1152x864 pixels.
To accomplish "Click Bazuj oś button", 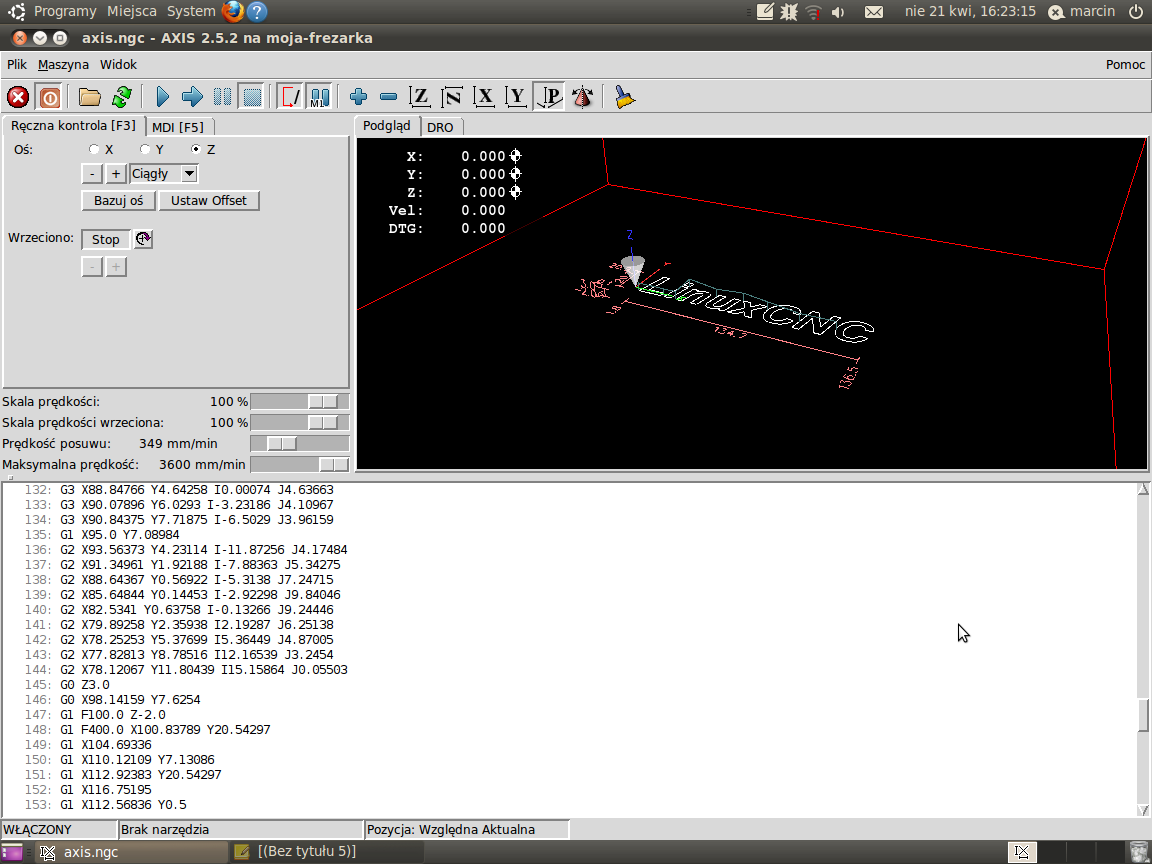I will tap(118, 201).
